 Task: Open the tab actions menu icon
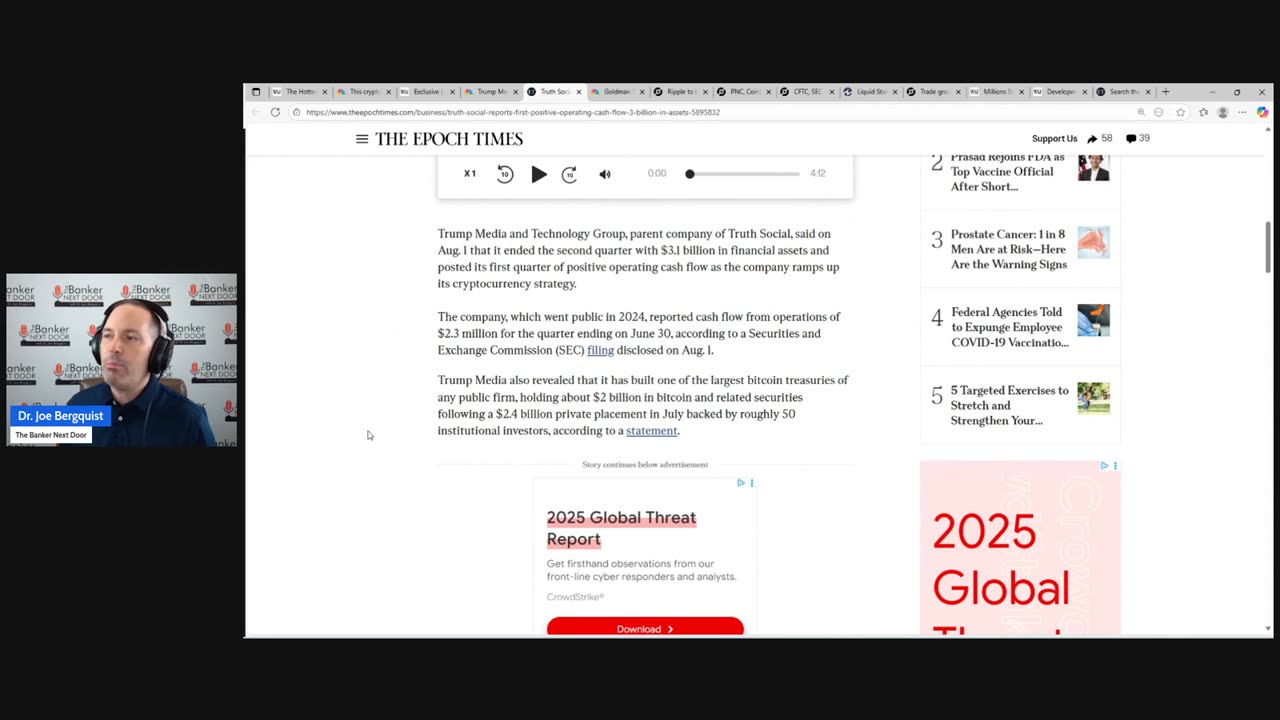256,92
